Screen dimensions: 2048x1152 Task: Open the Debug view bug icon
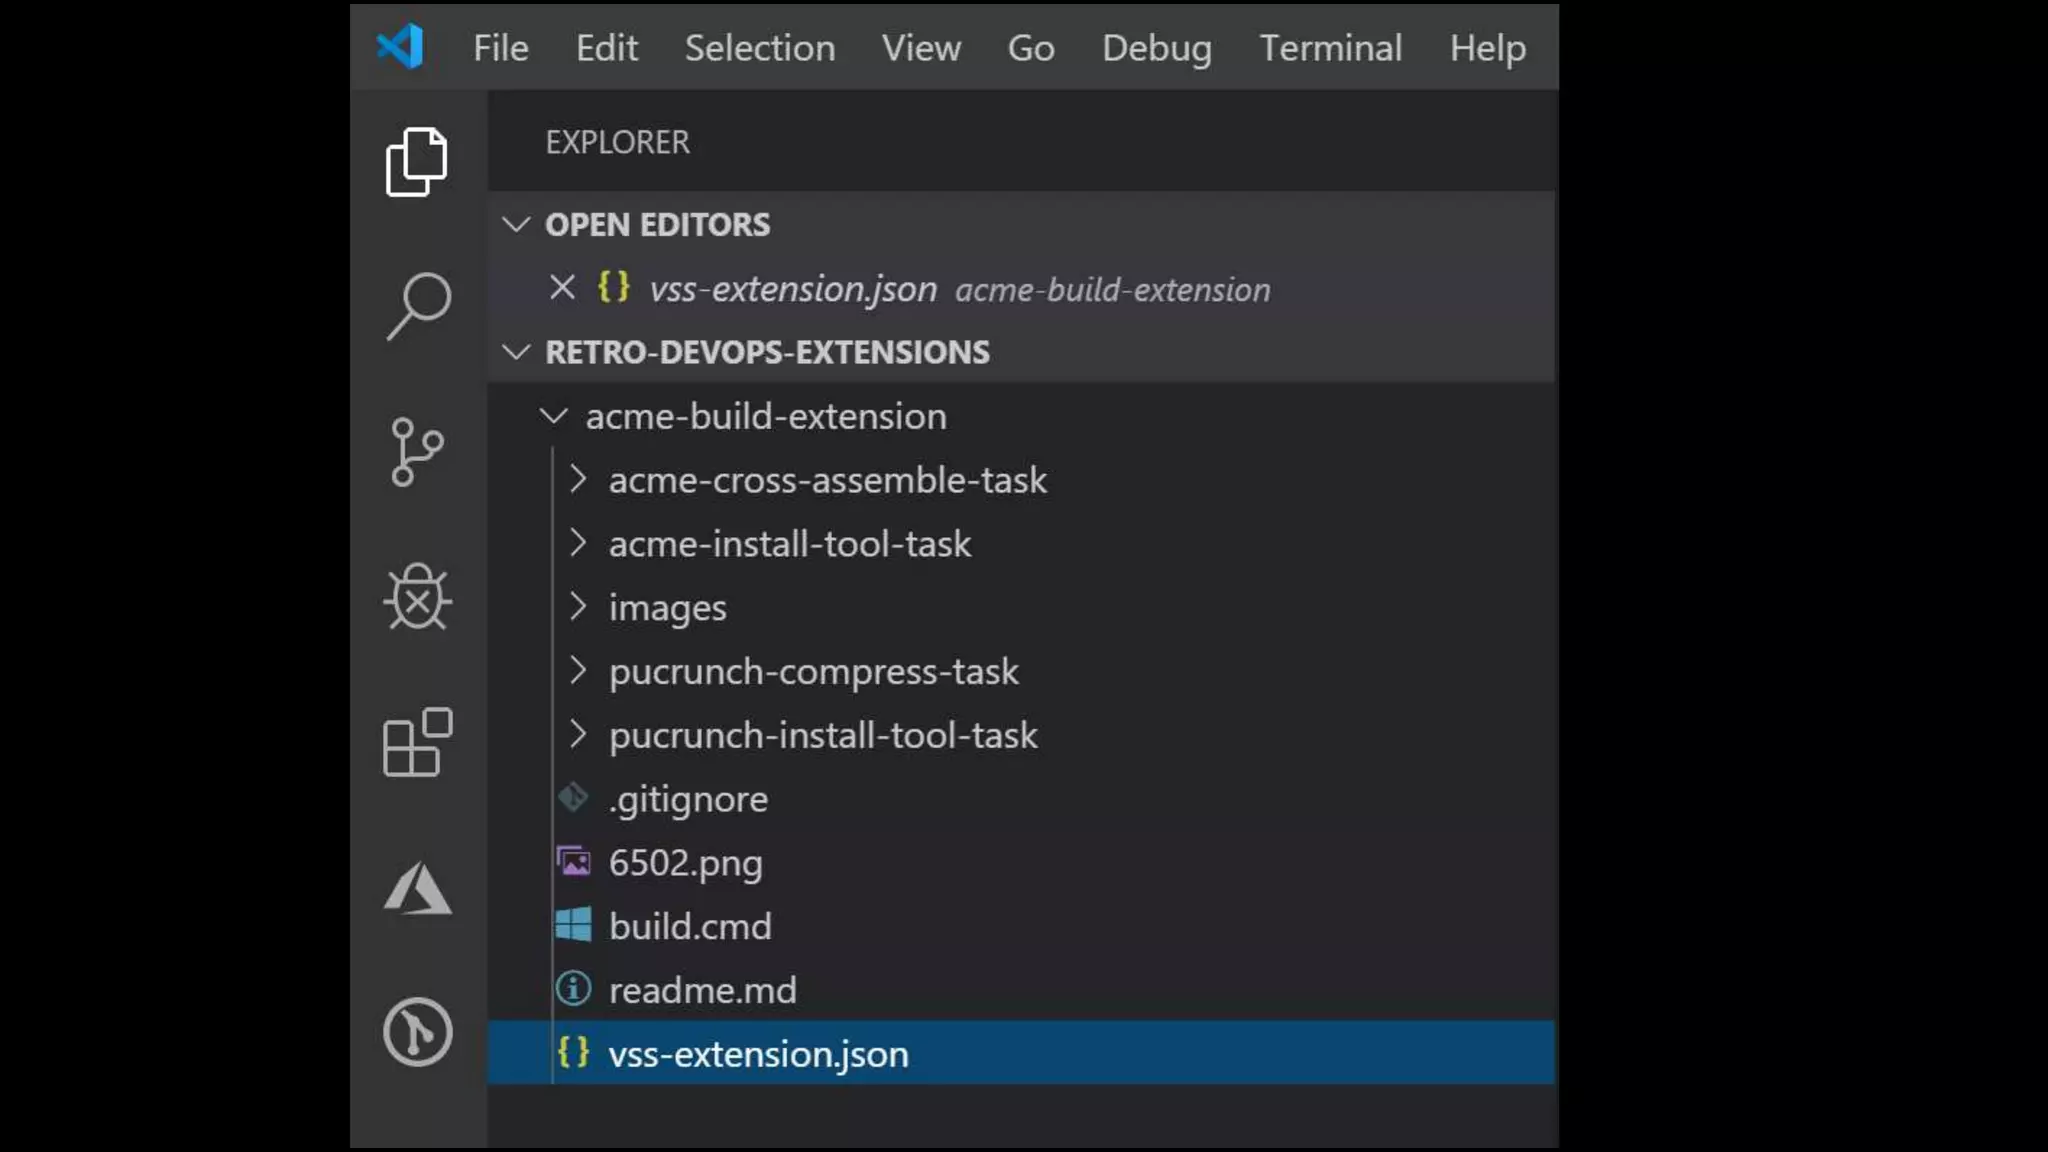[417, 598]
